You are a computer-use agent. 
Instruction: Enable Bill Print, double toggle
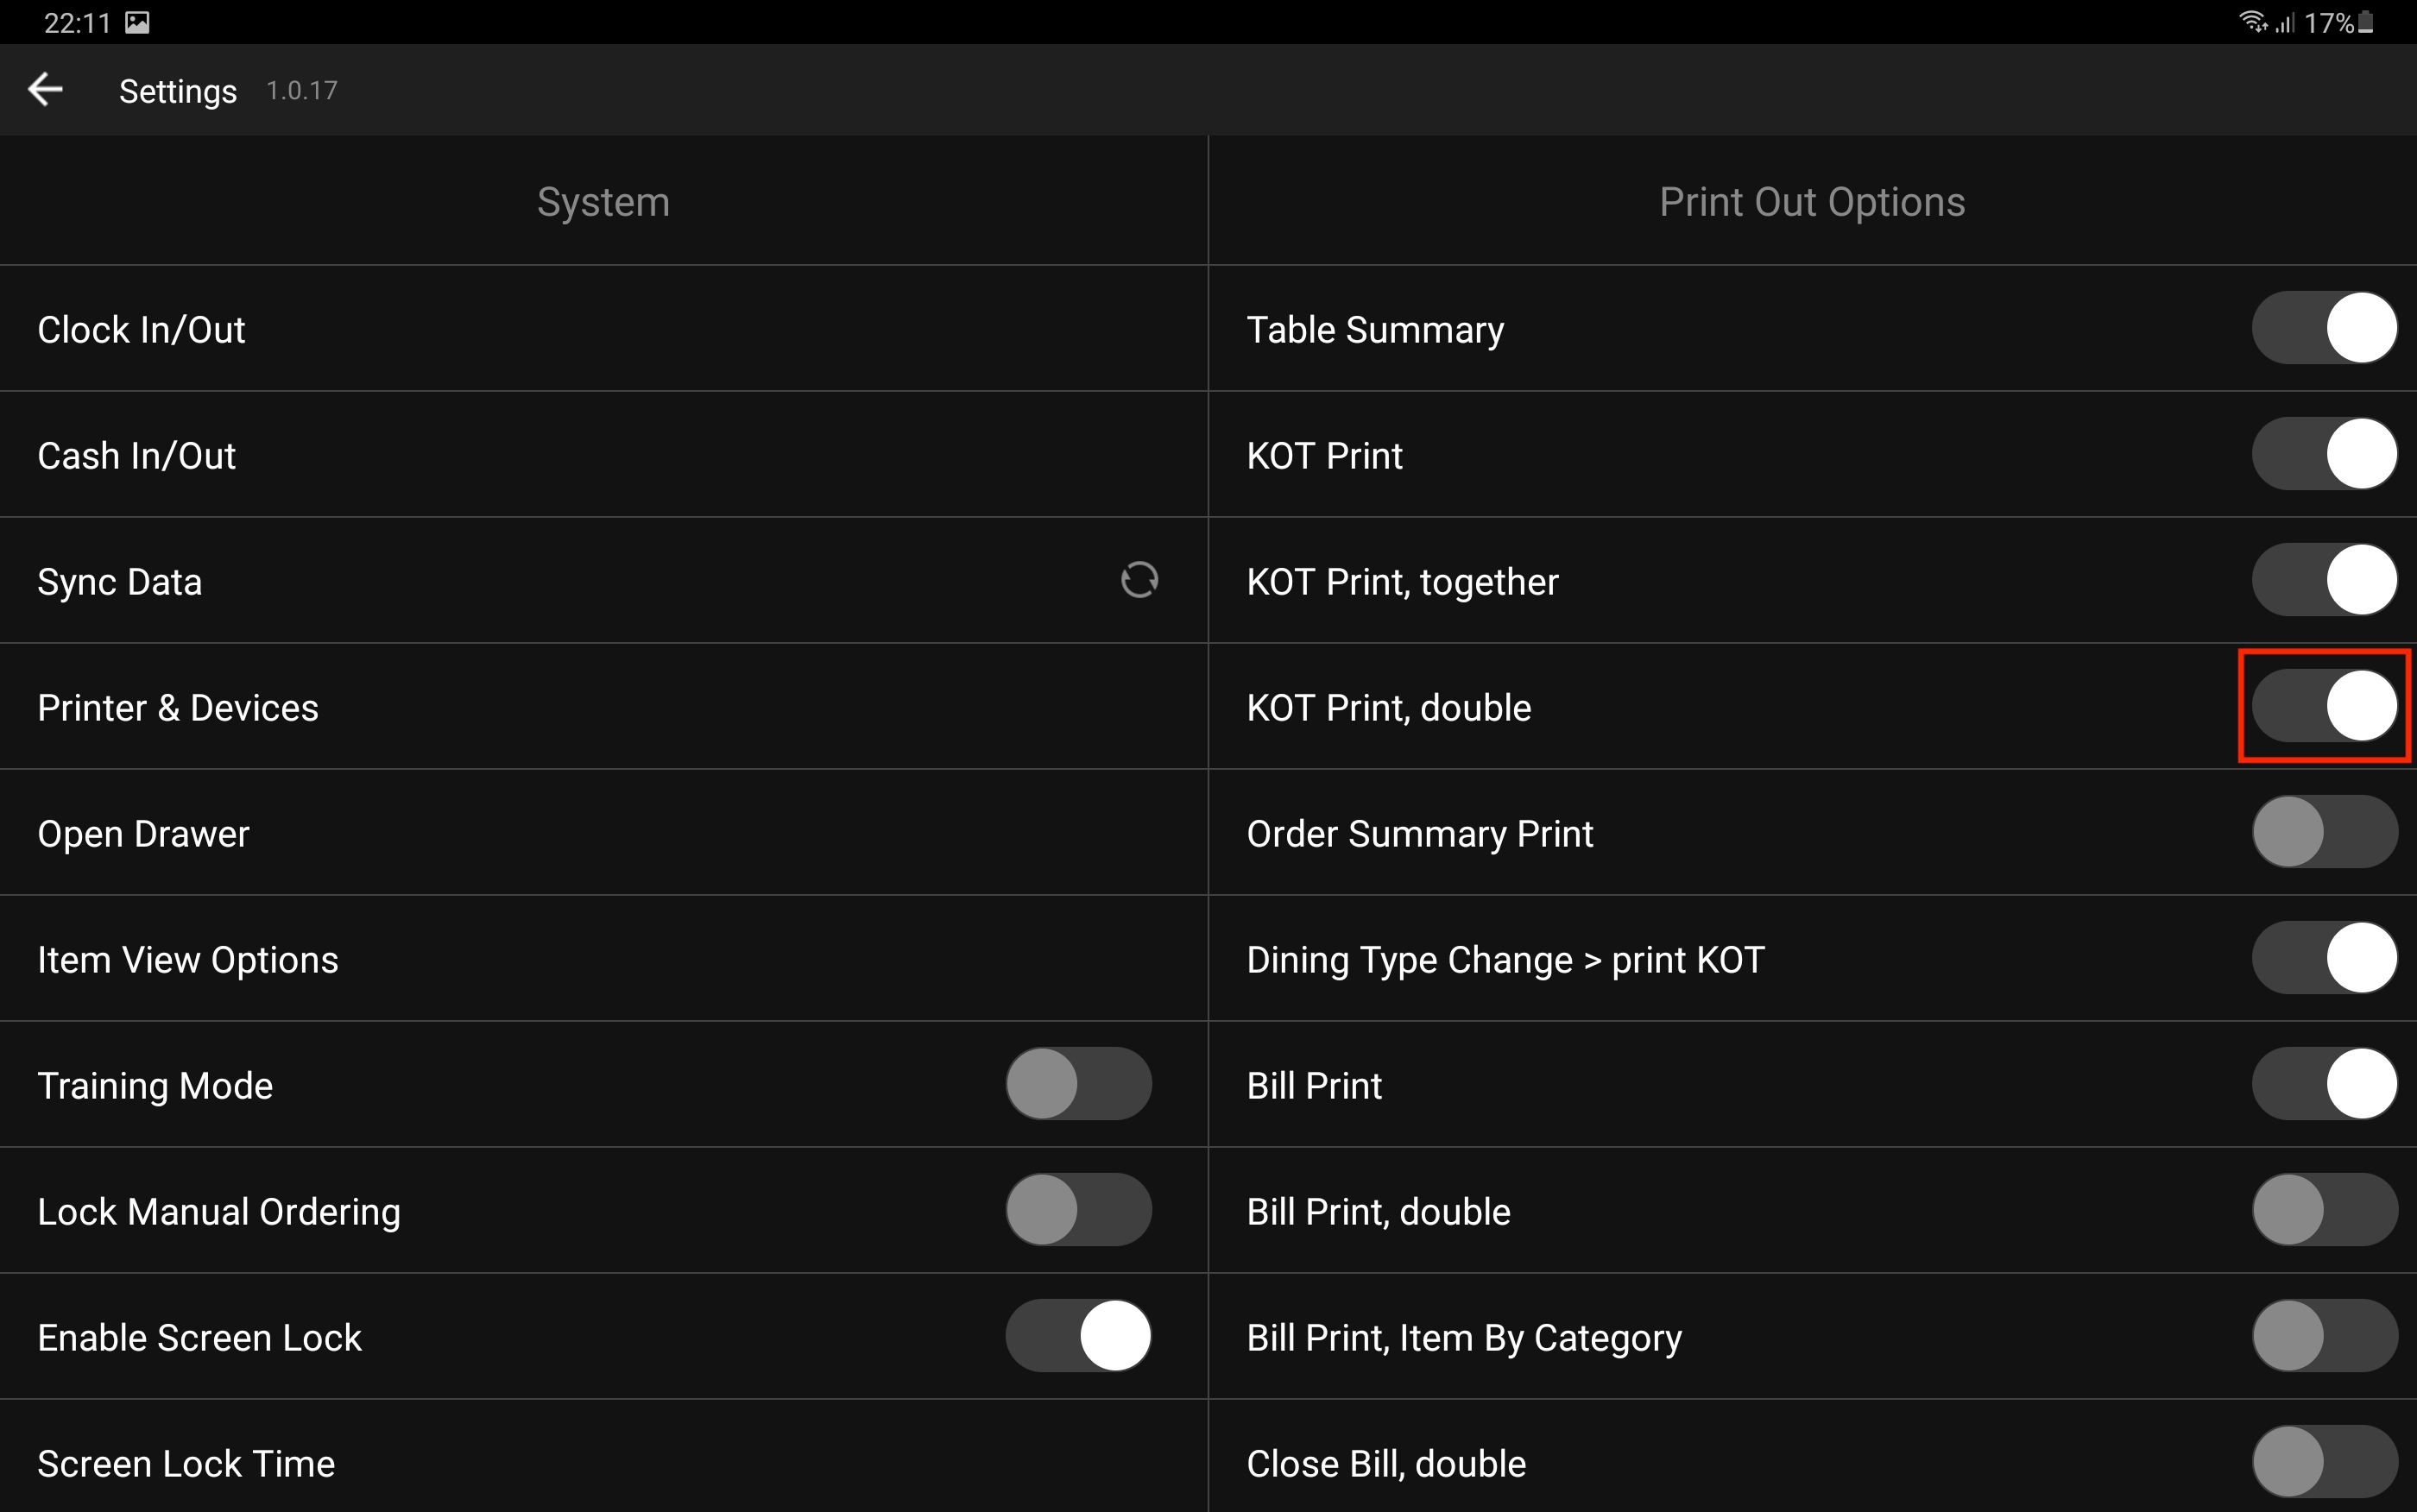[2324, 1210]
